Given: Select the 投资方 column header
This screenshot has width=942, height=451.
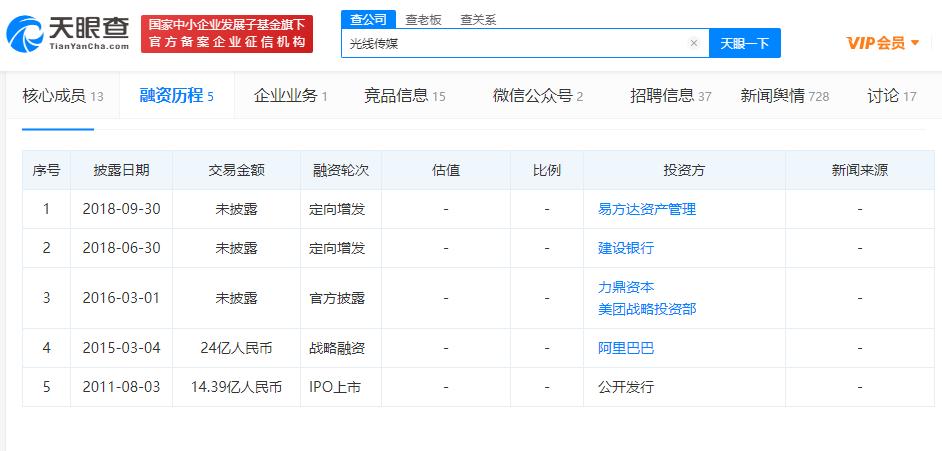Looking at the screenshot, I should click(684, 170).
